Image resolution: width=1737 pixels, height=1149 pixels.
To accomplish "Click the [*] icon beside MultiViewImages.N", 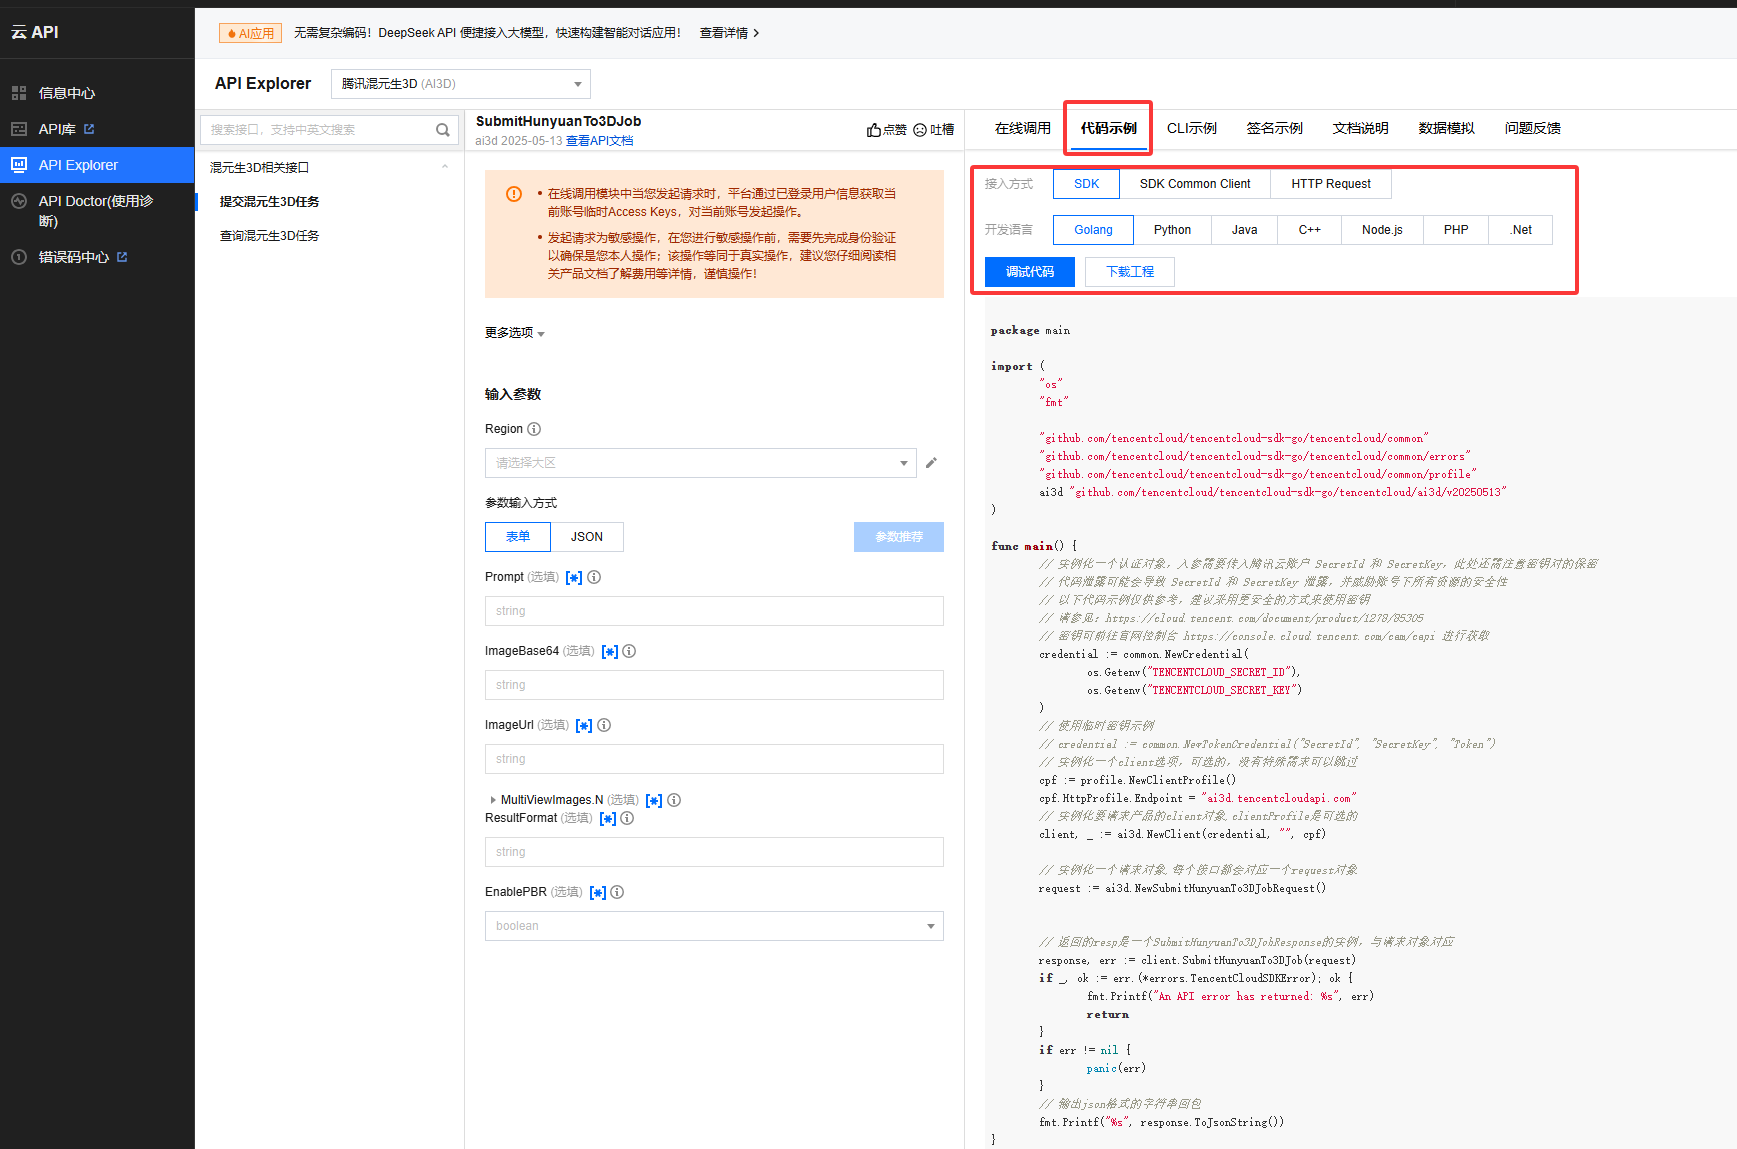I will [654, 801].
